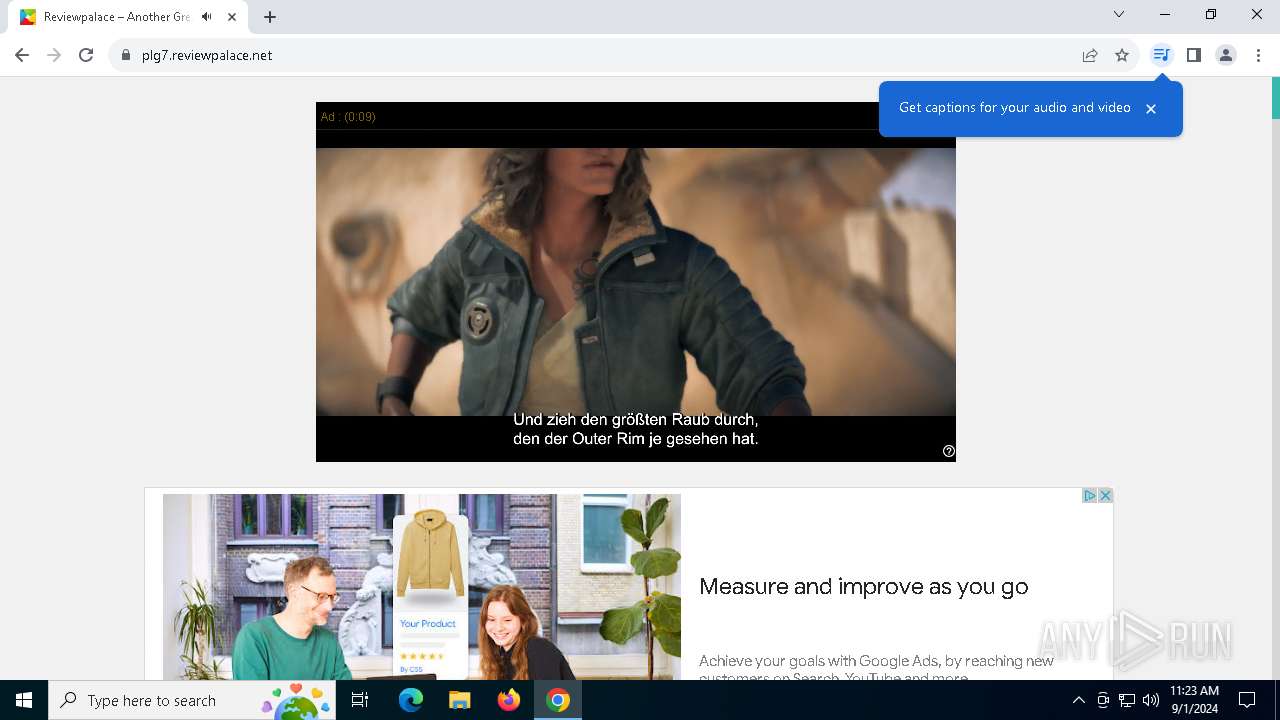Close the Reviewpalace tab
This screenshot has height=720, width=1280.
tap(232, 17)
